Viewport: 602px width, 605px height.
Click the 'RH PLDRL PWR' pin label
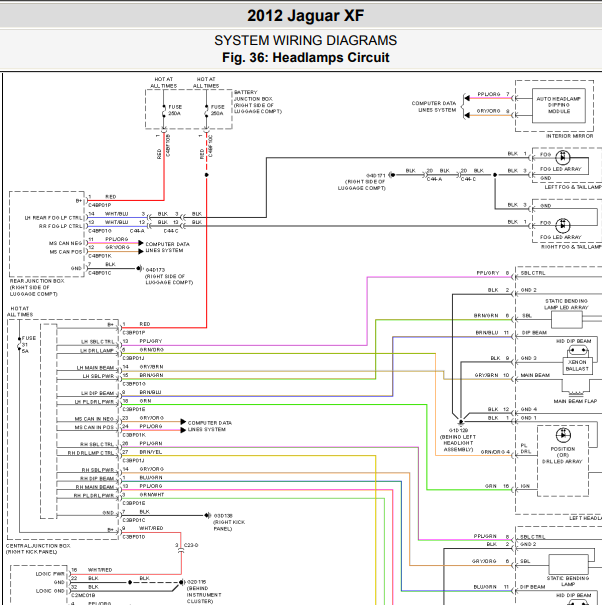94,496
